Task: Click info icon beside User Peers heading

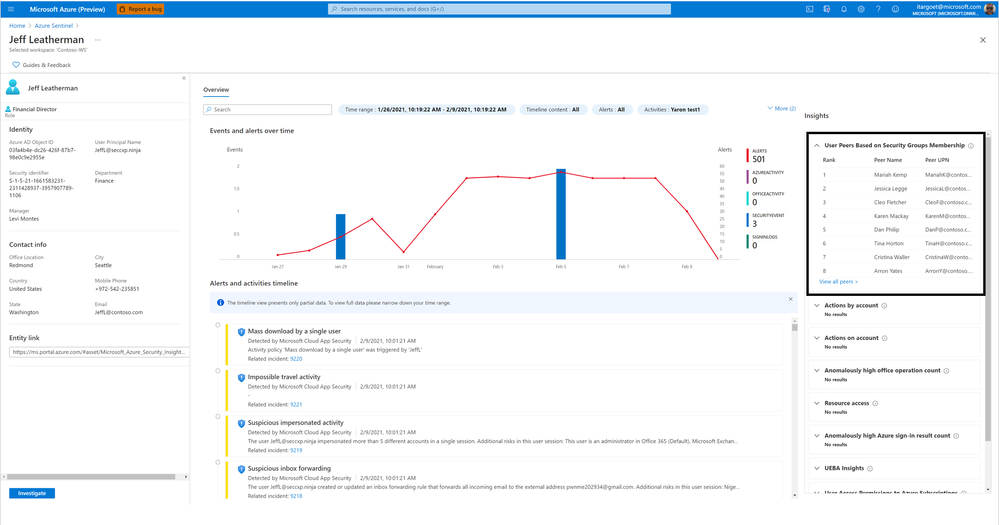Action: coord(971,146)
